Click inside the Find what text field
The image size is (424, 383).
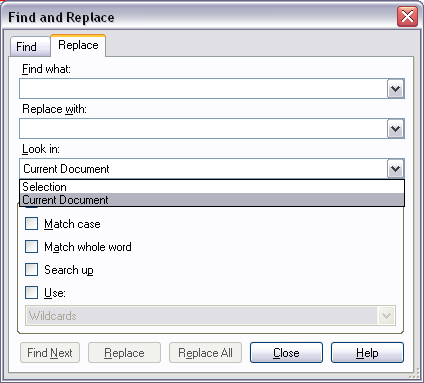click(x=203, y=89)
